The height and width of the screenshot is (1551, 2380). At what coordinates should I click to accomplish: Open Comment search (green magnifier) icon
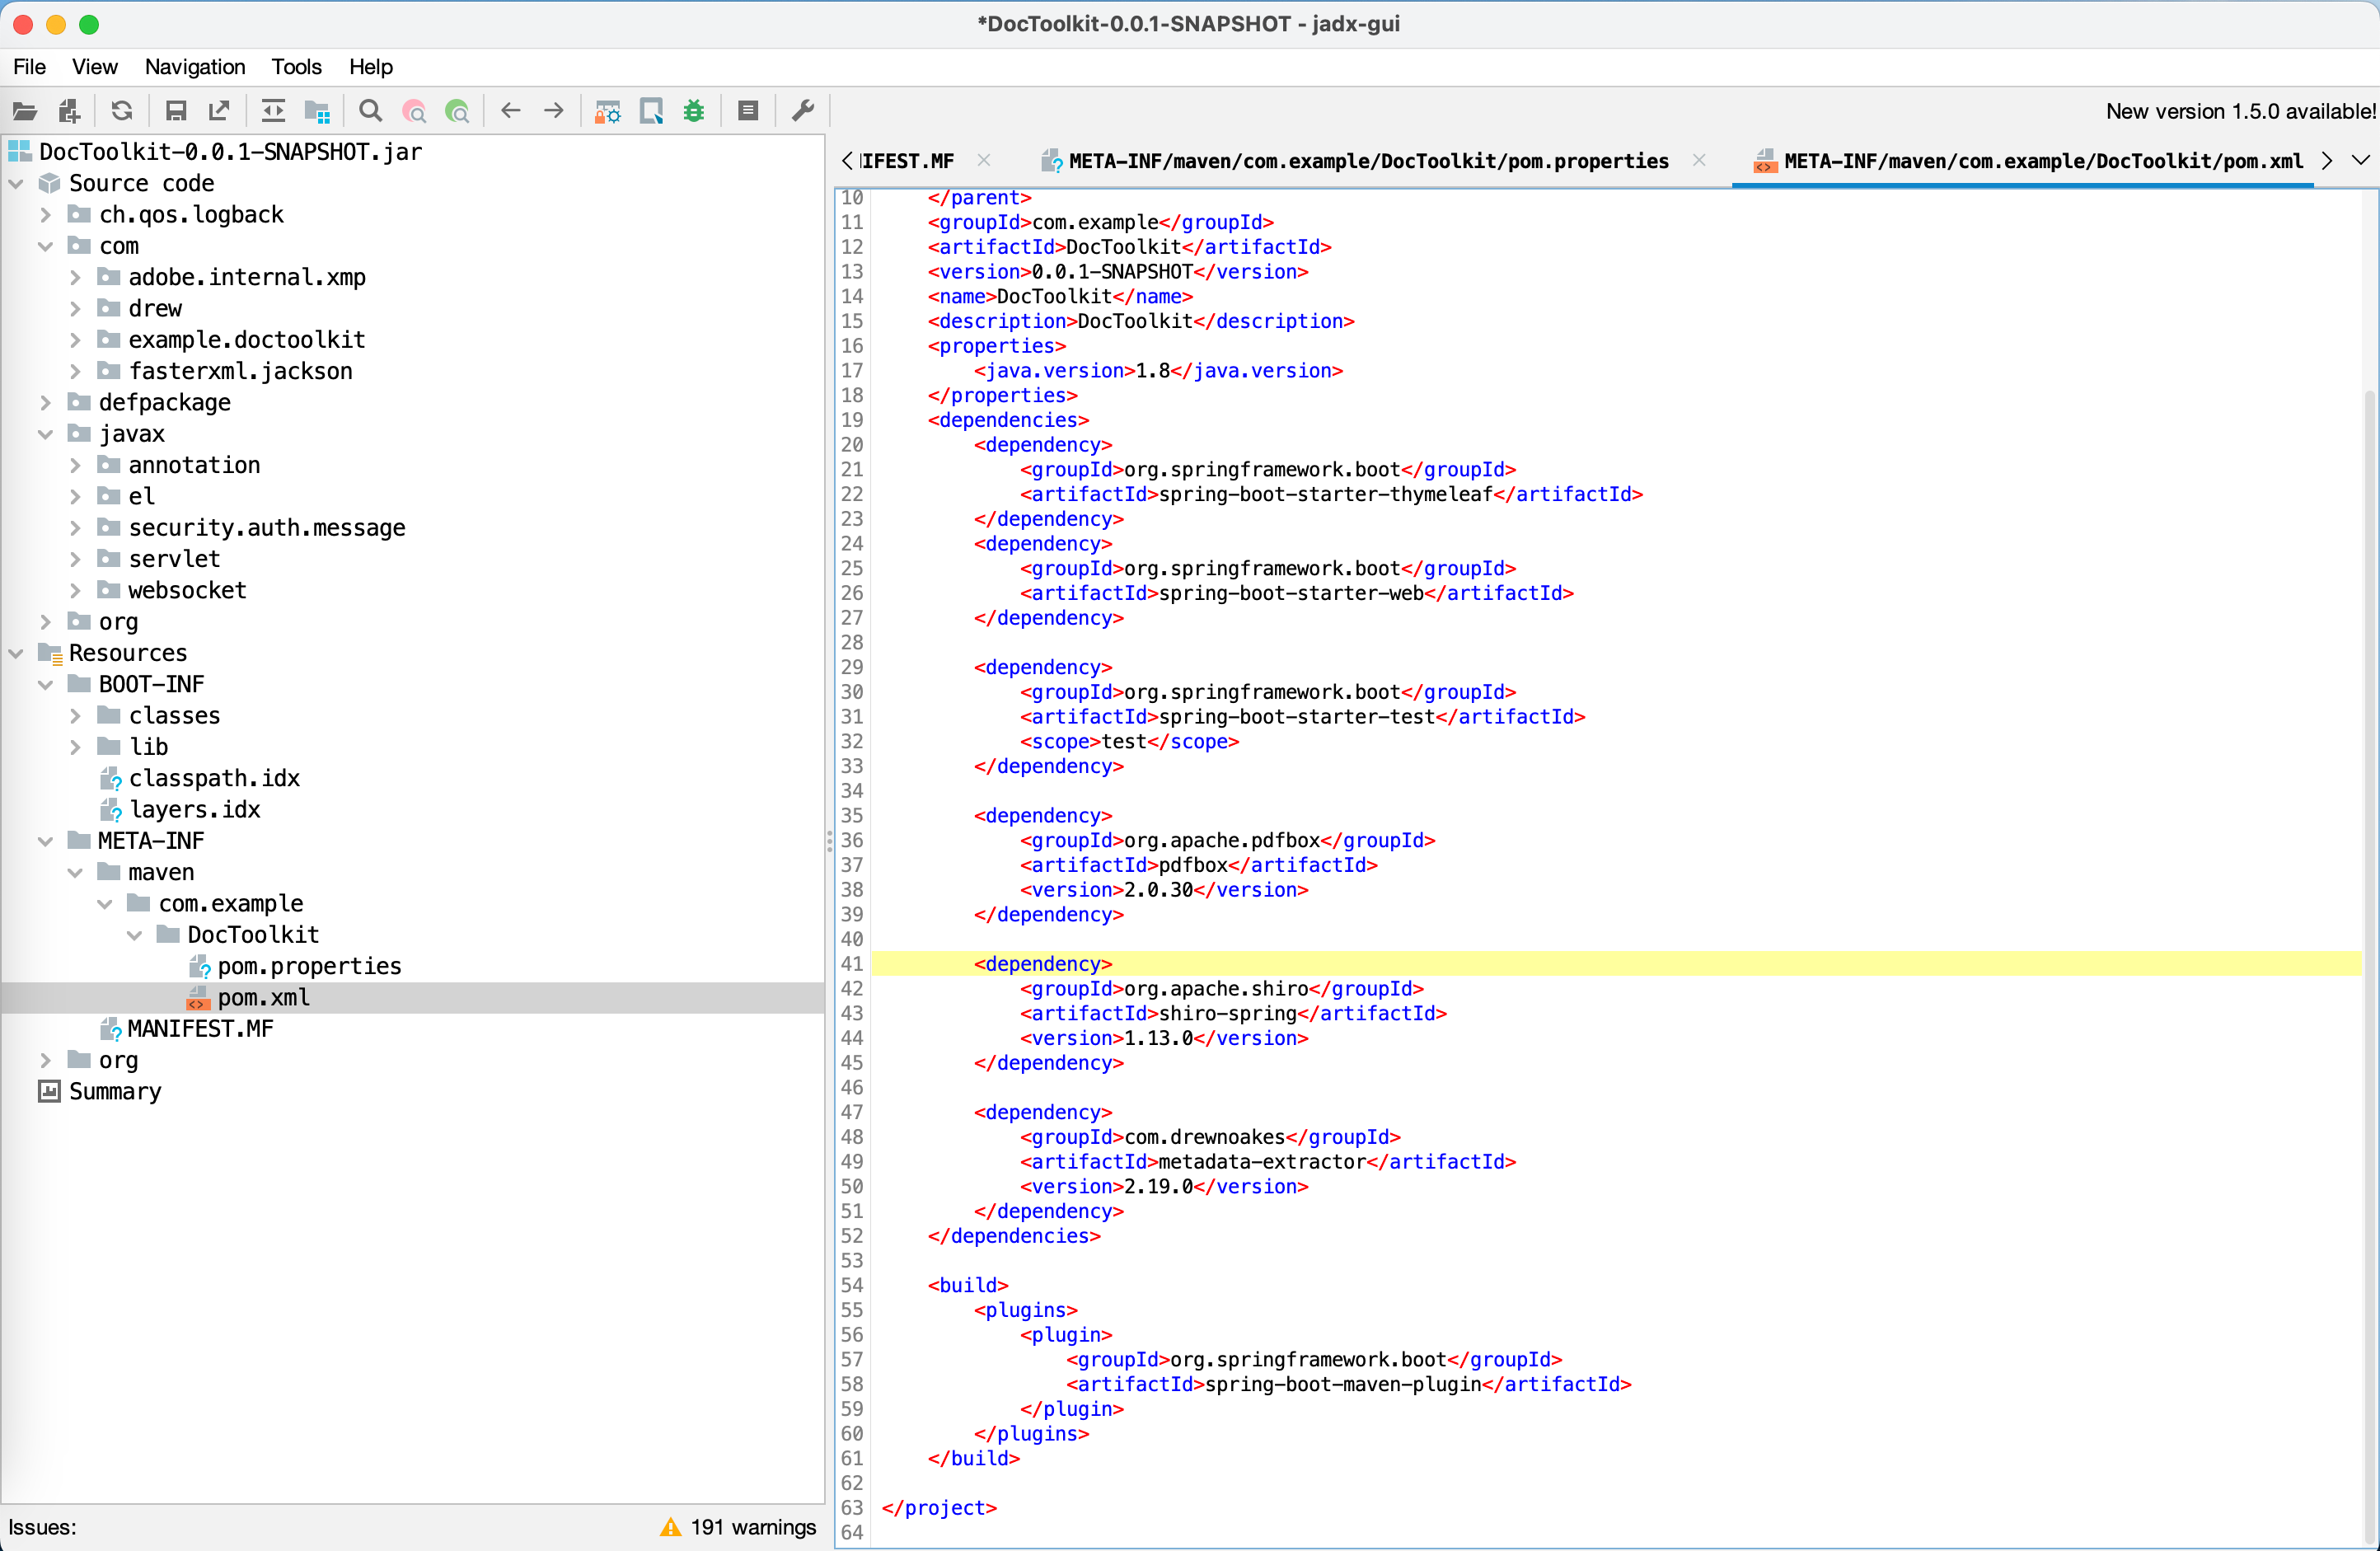tap(457, 111)
